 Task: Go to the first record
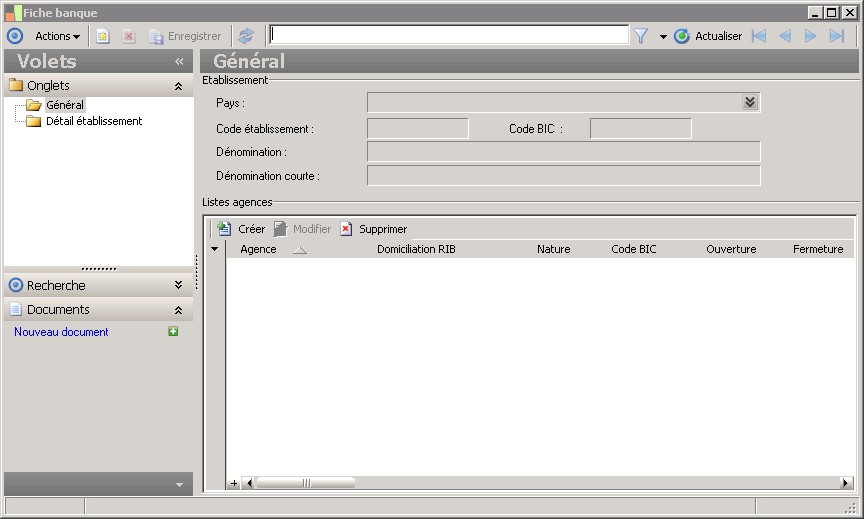pyautogui.click(x=759, y=36)
